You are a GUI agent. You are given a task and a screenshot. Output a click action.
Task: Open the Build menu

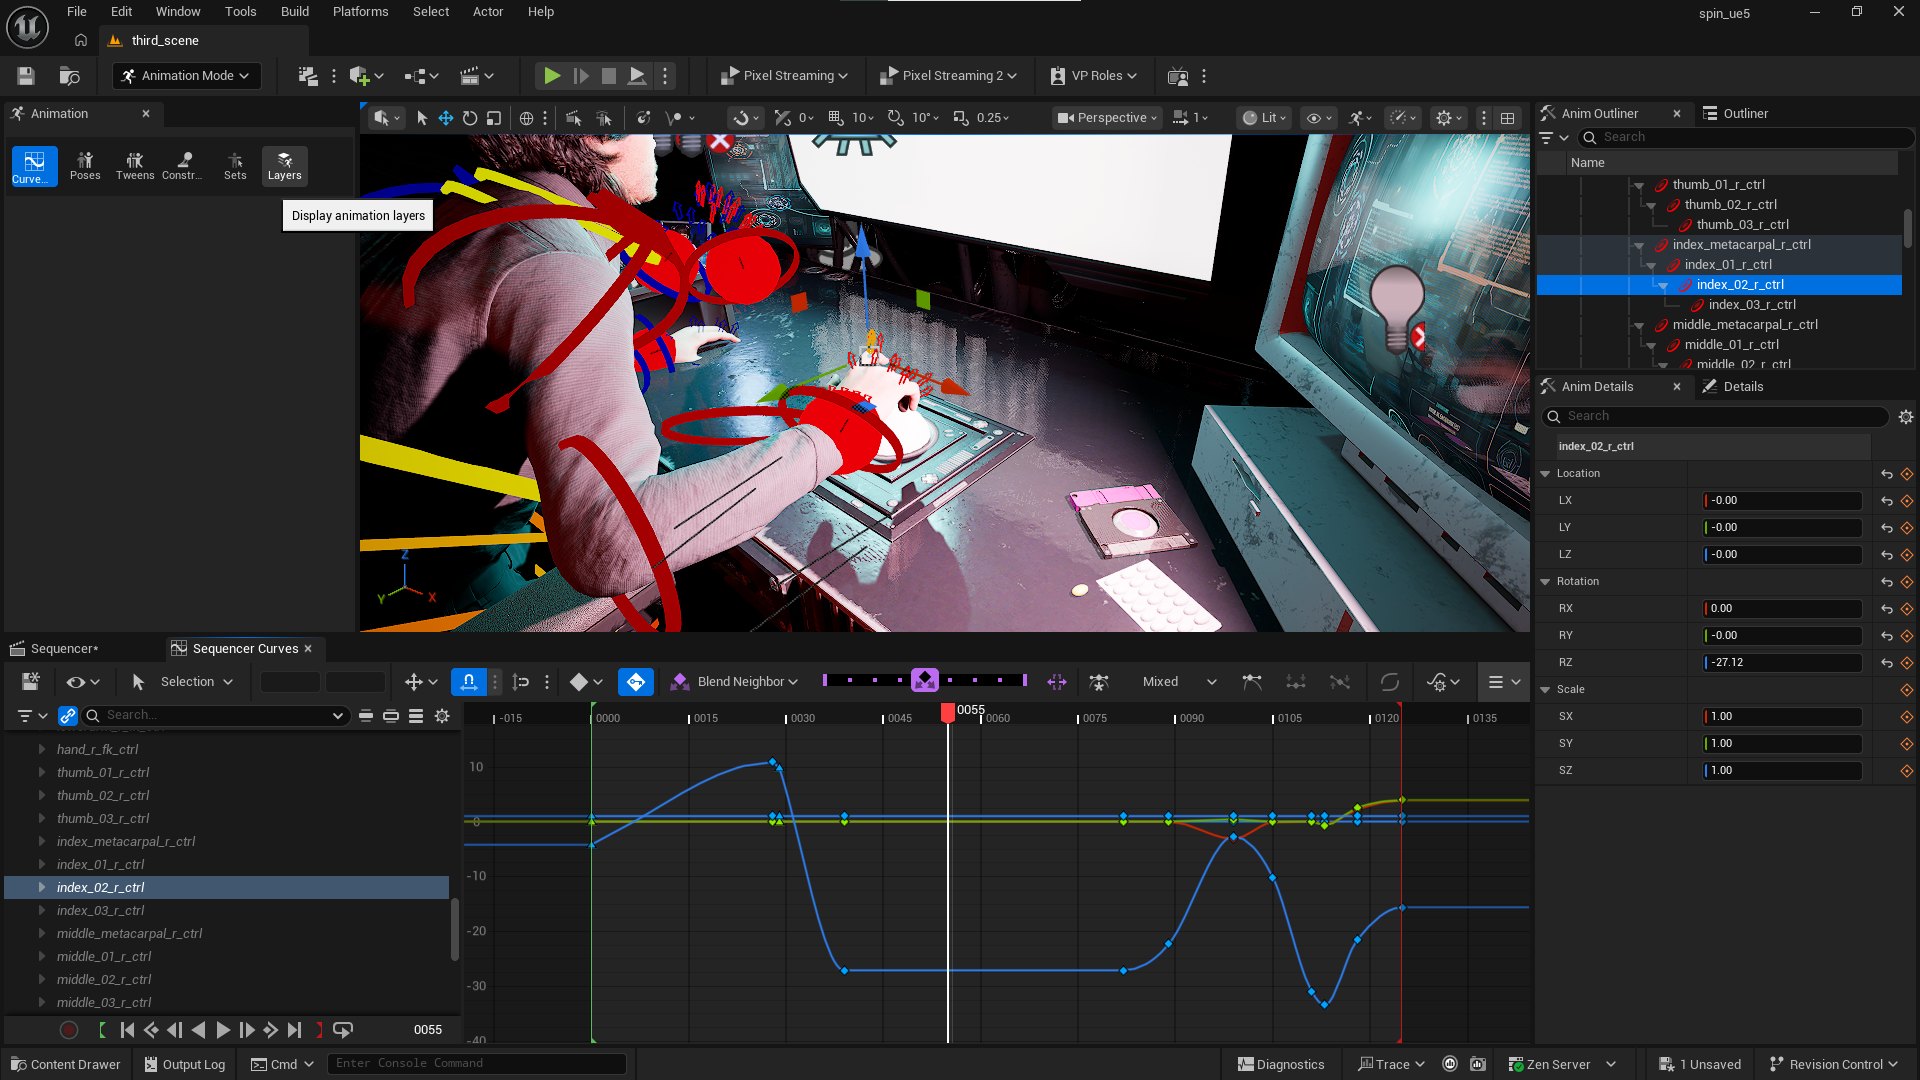pyautogui.click(x=294, y=12)
